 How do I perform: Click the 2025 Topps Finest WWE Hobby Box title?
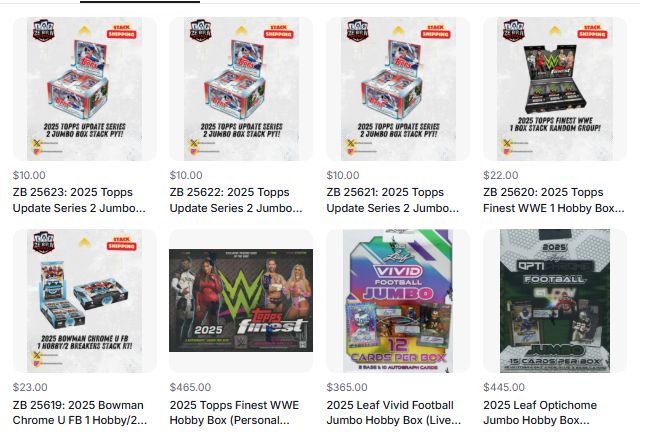click(234, 412)
